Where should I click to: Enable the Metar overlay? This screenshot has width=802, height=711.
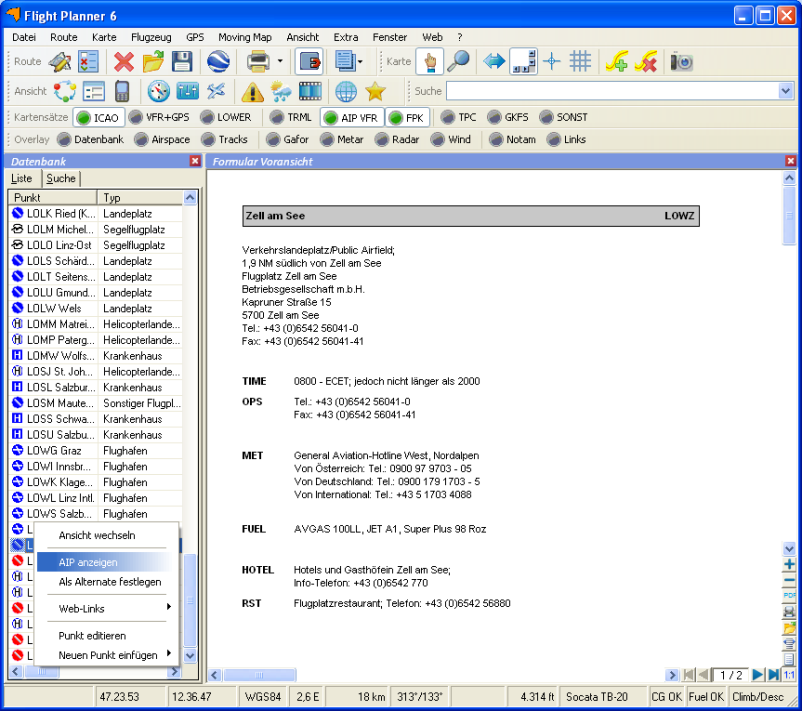click(342, 139)
